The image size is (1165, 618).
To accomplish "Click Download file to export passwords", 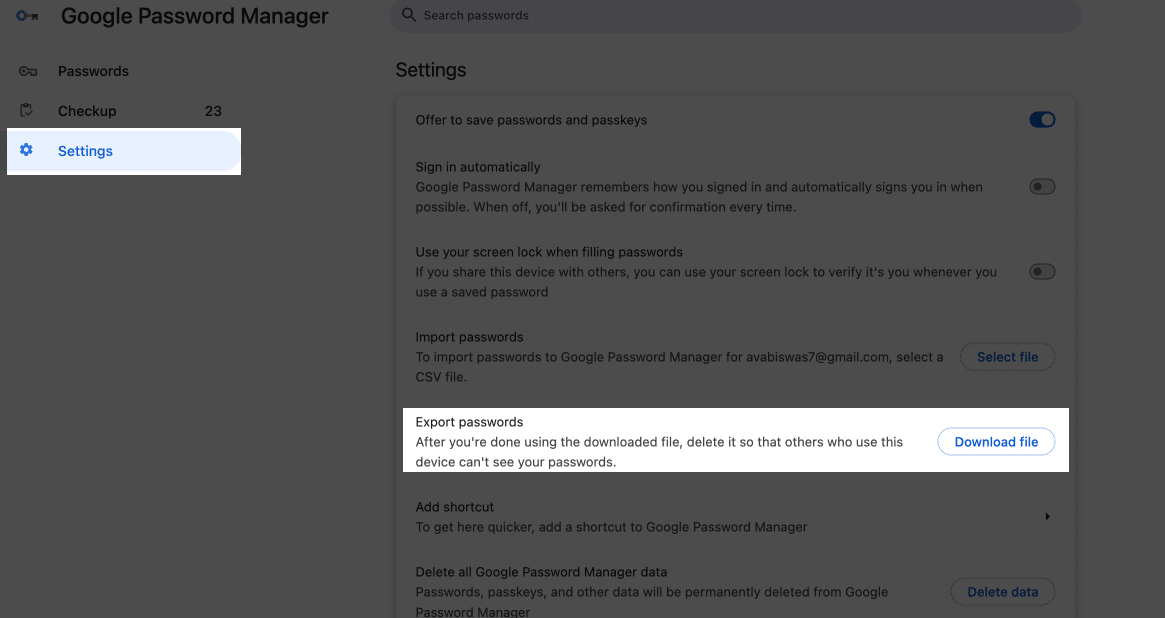I will [996, 441].
